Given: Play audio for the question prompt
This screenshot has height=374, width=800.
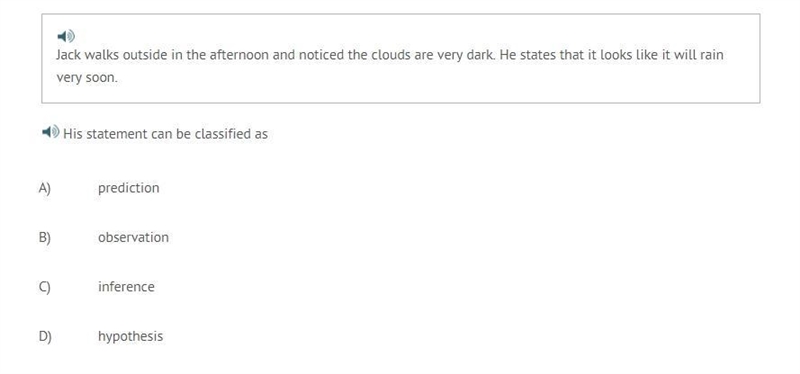Looking at the screenshot, I should [51, 132].
